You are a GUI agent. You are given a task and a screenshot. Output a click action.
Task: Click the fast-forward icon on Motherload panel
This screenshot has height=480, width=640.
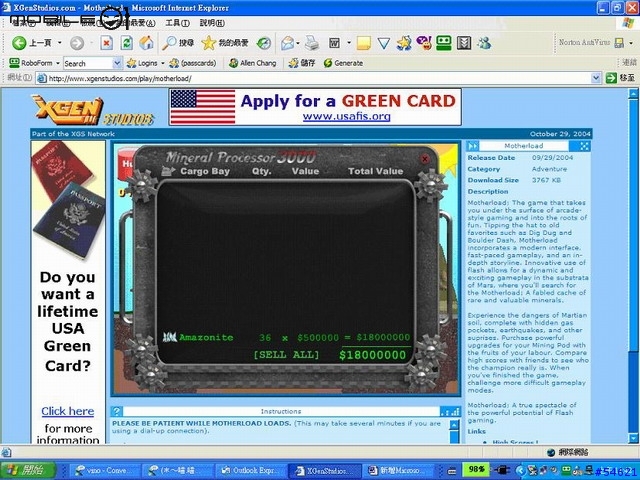(473, 146)
